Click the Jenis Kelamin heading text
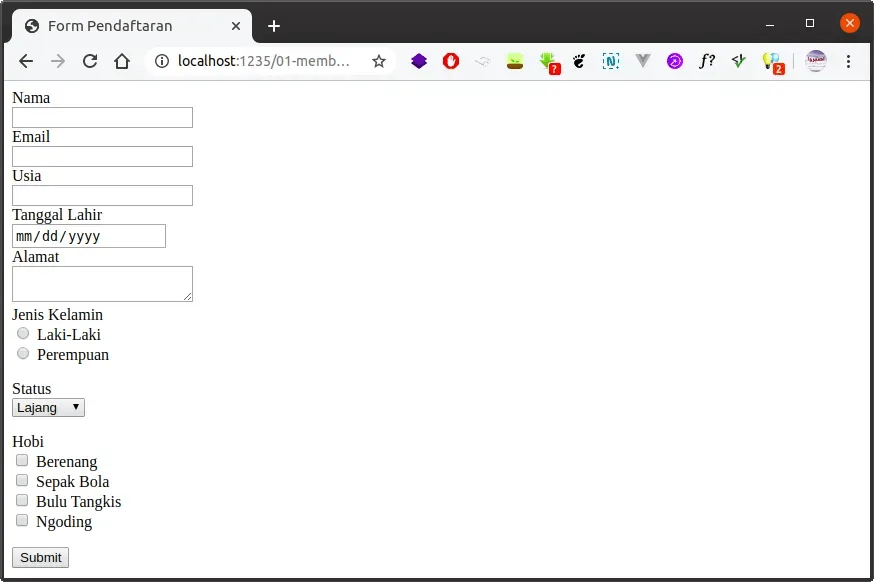Viewport: 874px width, 582px height. pos(57,315)
